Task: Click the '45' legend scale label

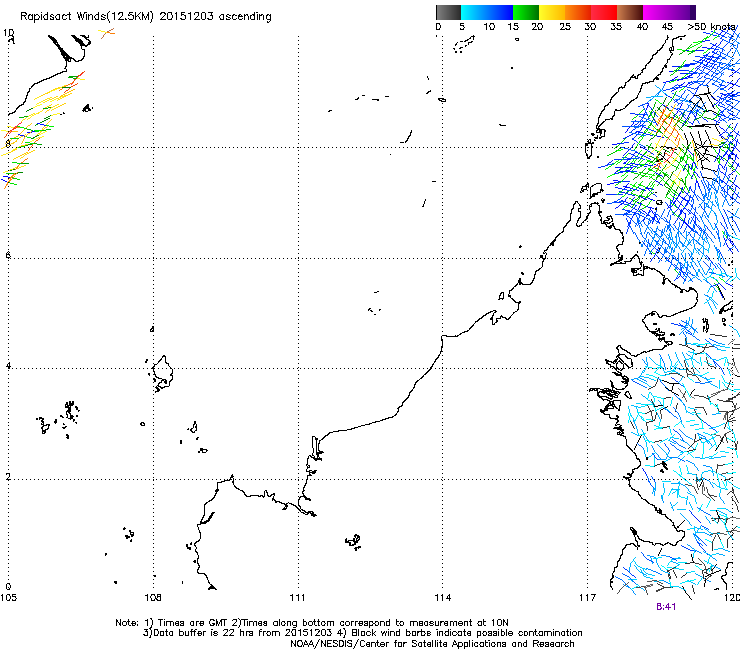Action: coord(667,27)
